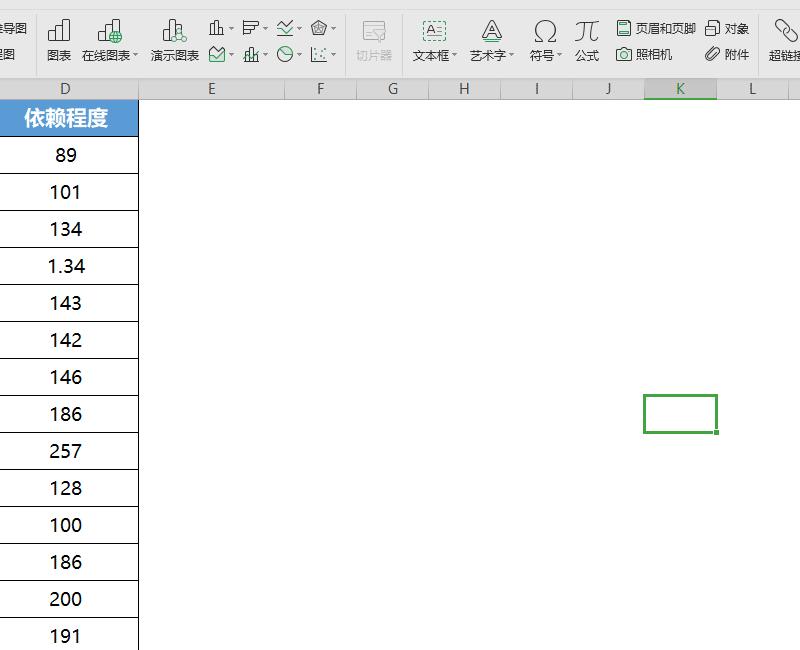Screen dimensions: 800x650
Task: Select column D header
Action: coord(65,89)
